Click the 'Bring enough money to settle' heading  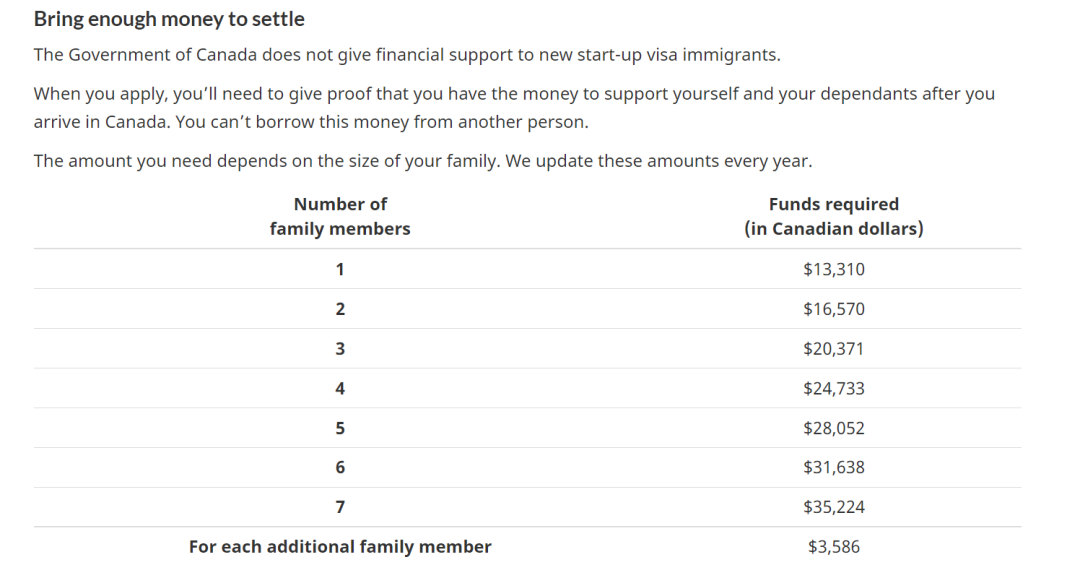[x=169, y=19]
